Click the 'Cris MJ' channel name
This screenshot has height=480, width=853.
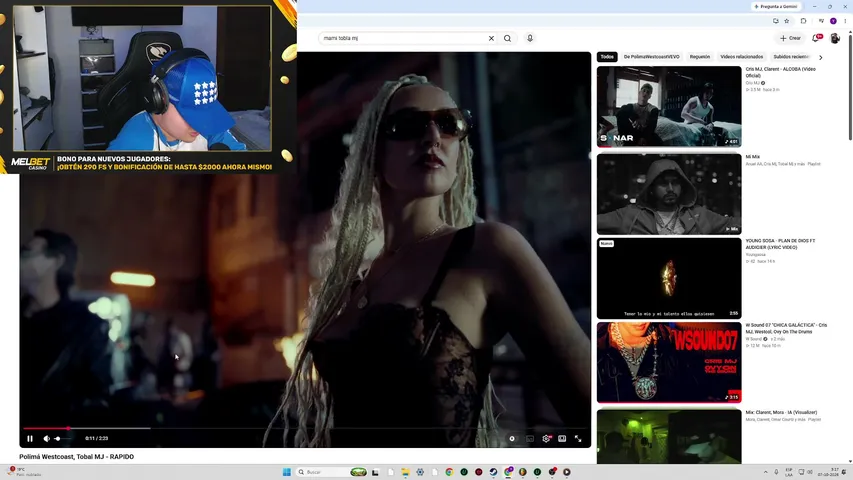point(752,83)
